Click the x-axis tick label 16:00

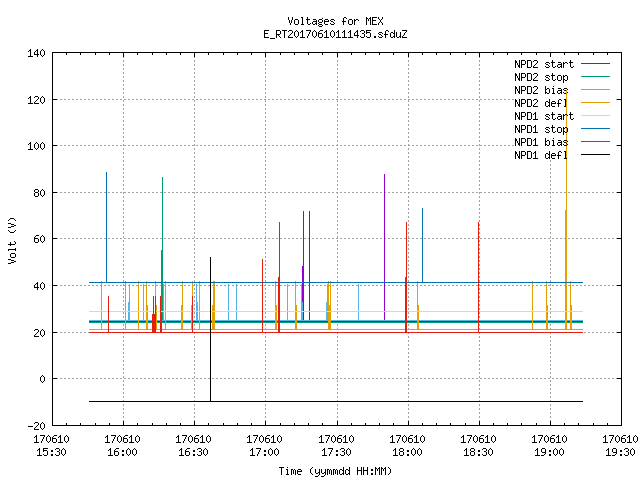(122, 452)
